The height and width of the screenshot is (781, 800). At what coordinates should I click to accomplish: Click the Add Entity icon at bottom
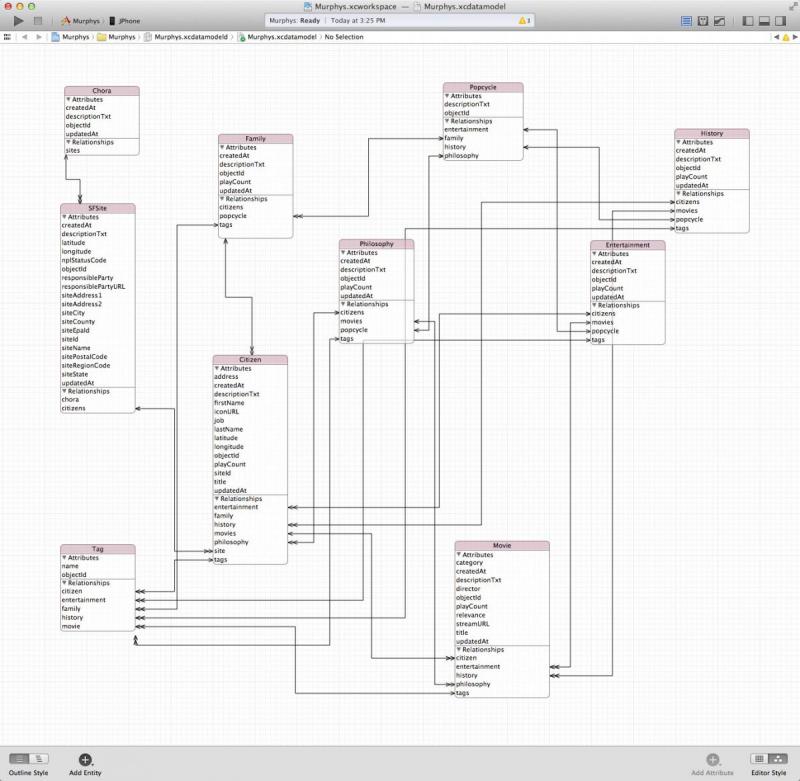coord(84,760)
